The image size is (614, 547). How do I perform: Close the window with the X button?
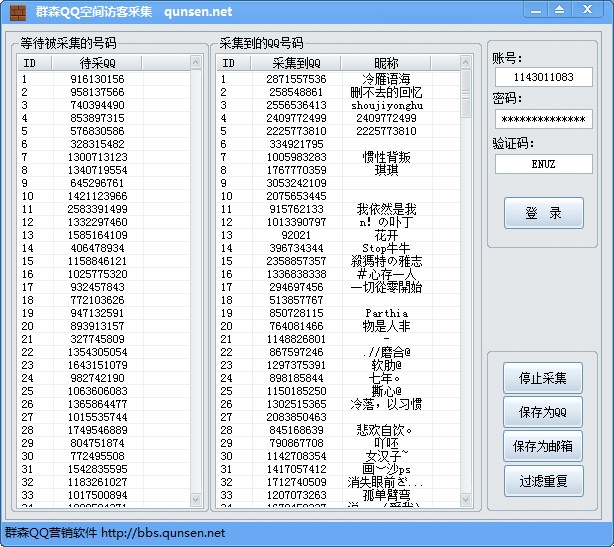click(x=587, y=10)
